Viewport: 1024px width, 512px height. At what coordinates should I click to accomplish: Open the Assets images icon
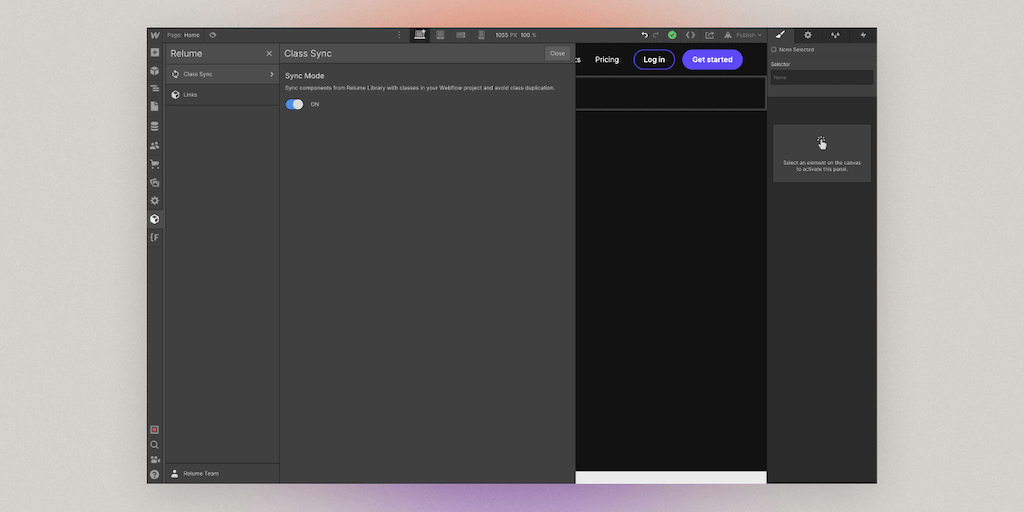tap(155, 183)
